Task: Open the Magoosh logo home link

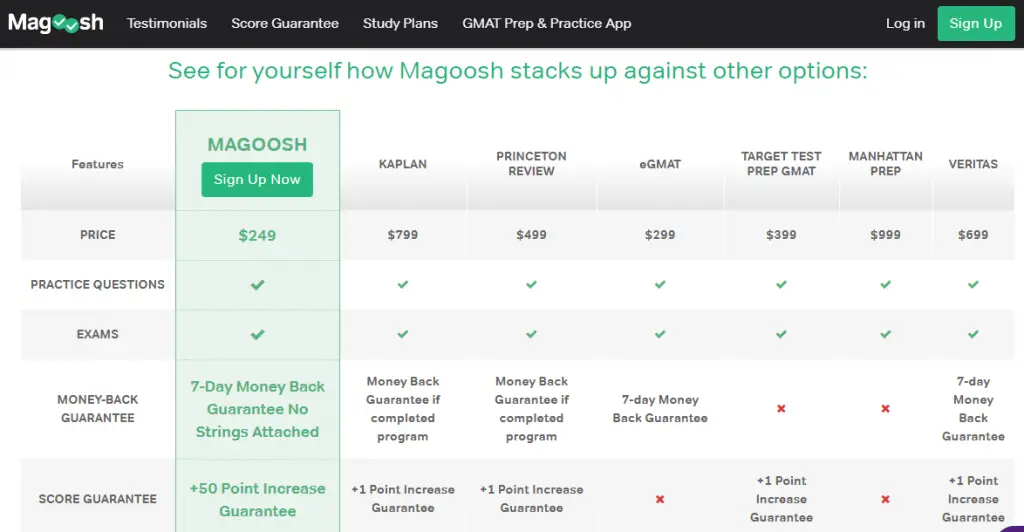Action: tap(56, 23)
